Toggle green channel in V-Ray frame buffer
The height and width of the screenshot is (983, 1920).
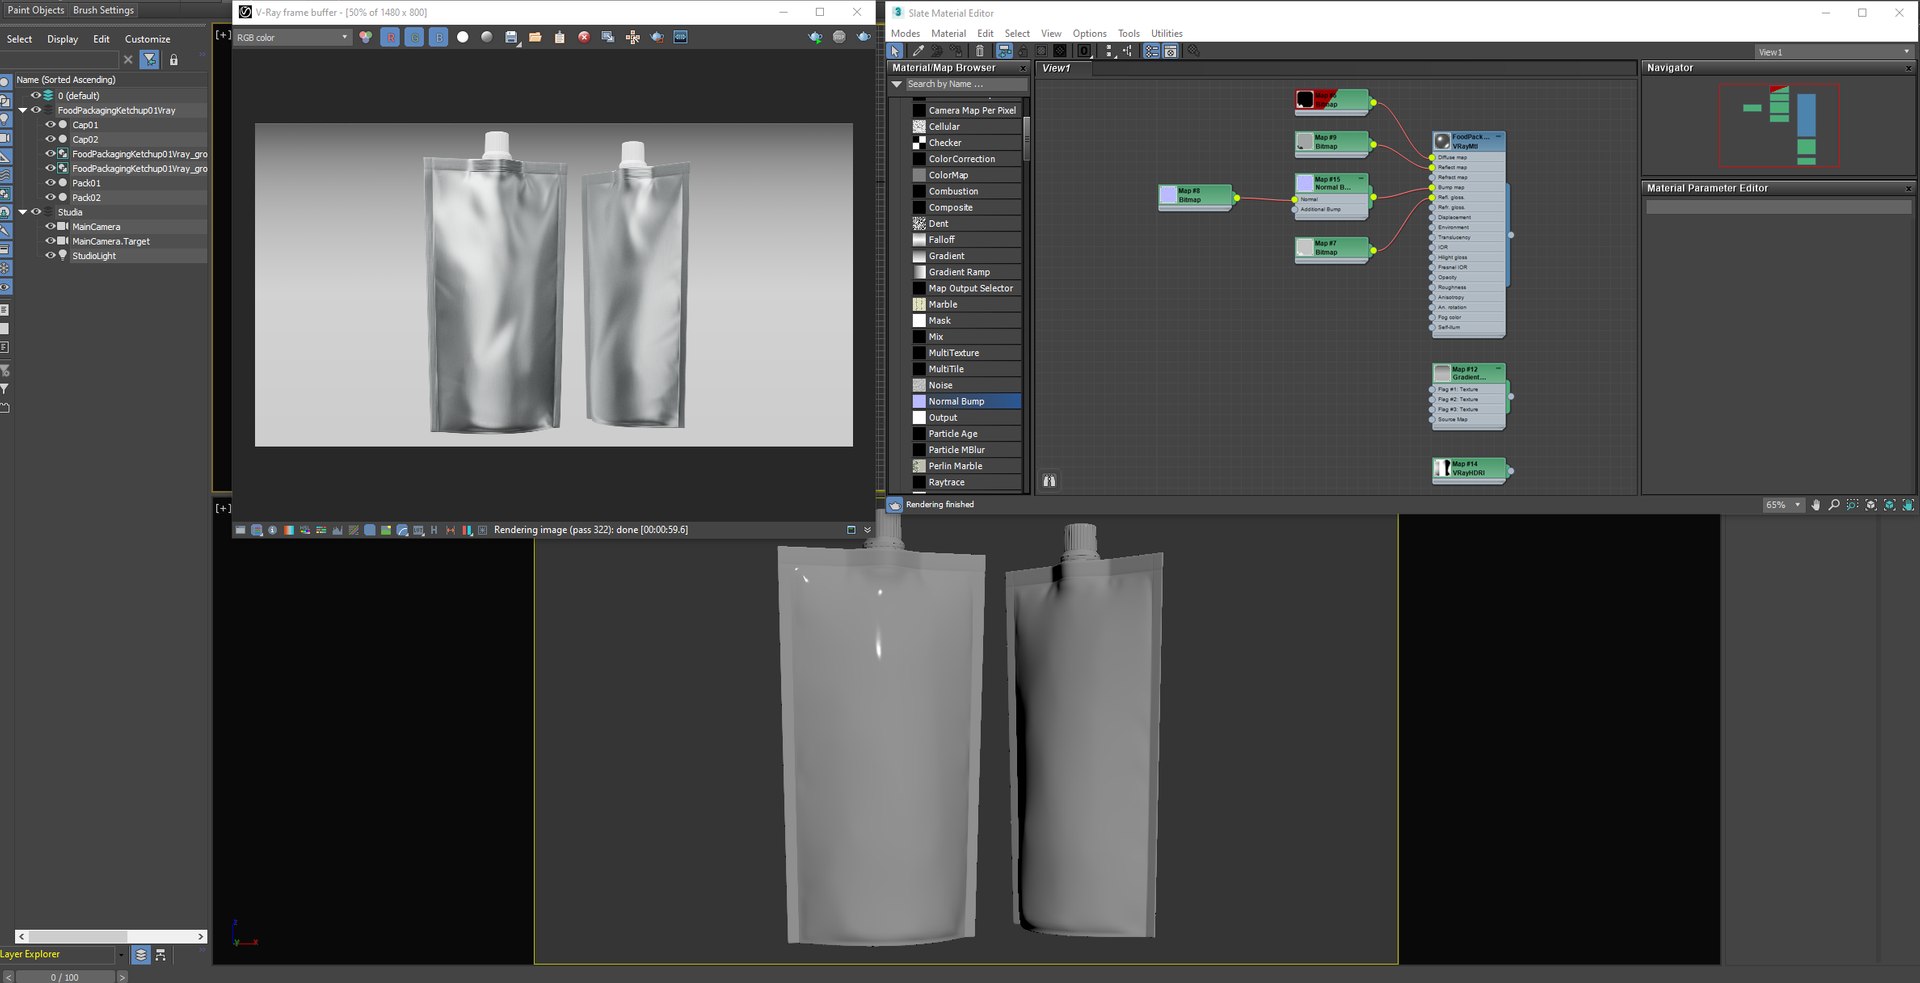(414, 37)
